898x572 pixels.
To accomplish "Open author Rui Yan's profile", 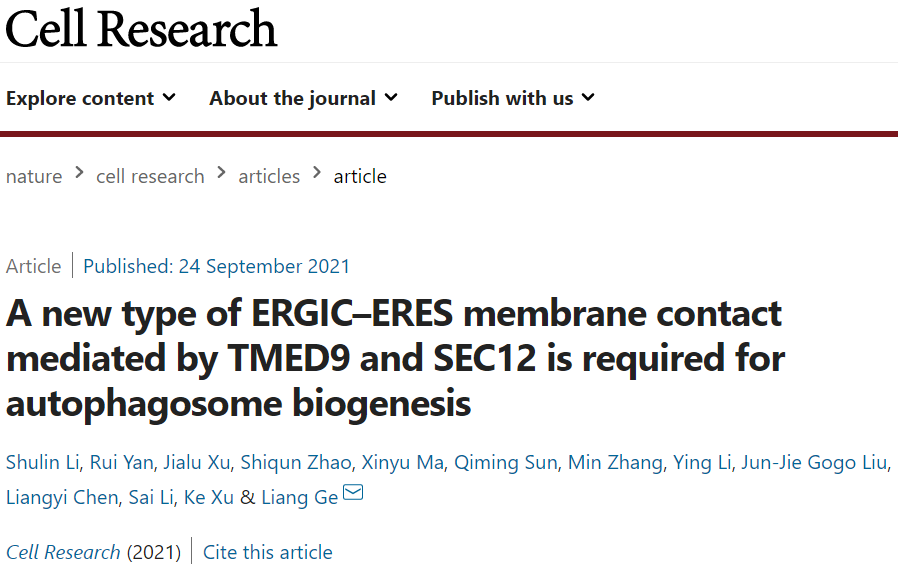I will (120, 462).
